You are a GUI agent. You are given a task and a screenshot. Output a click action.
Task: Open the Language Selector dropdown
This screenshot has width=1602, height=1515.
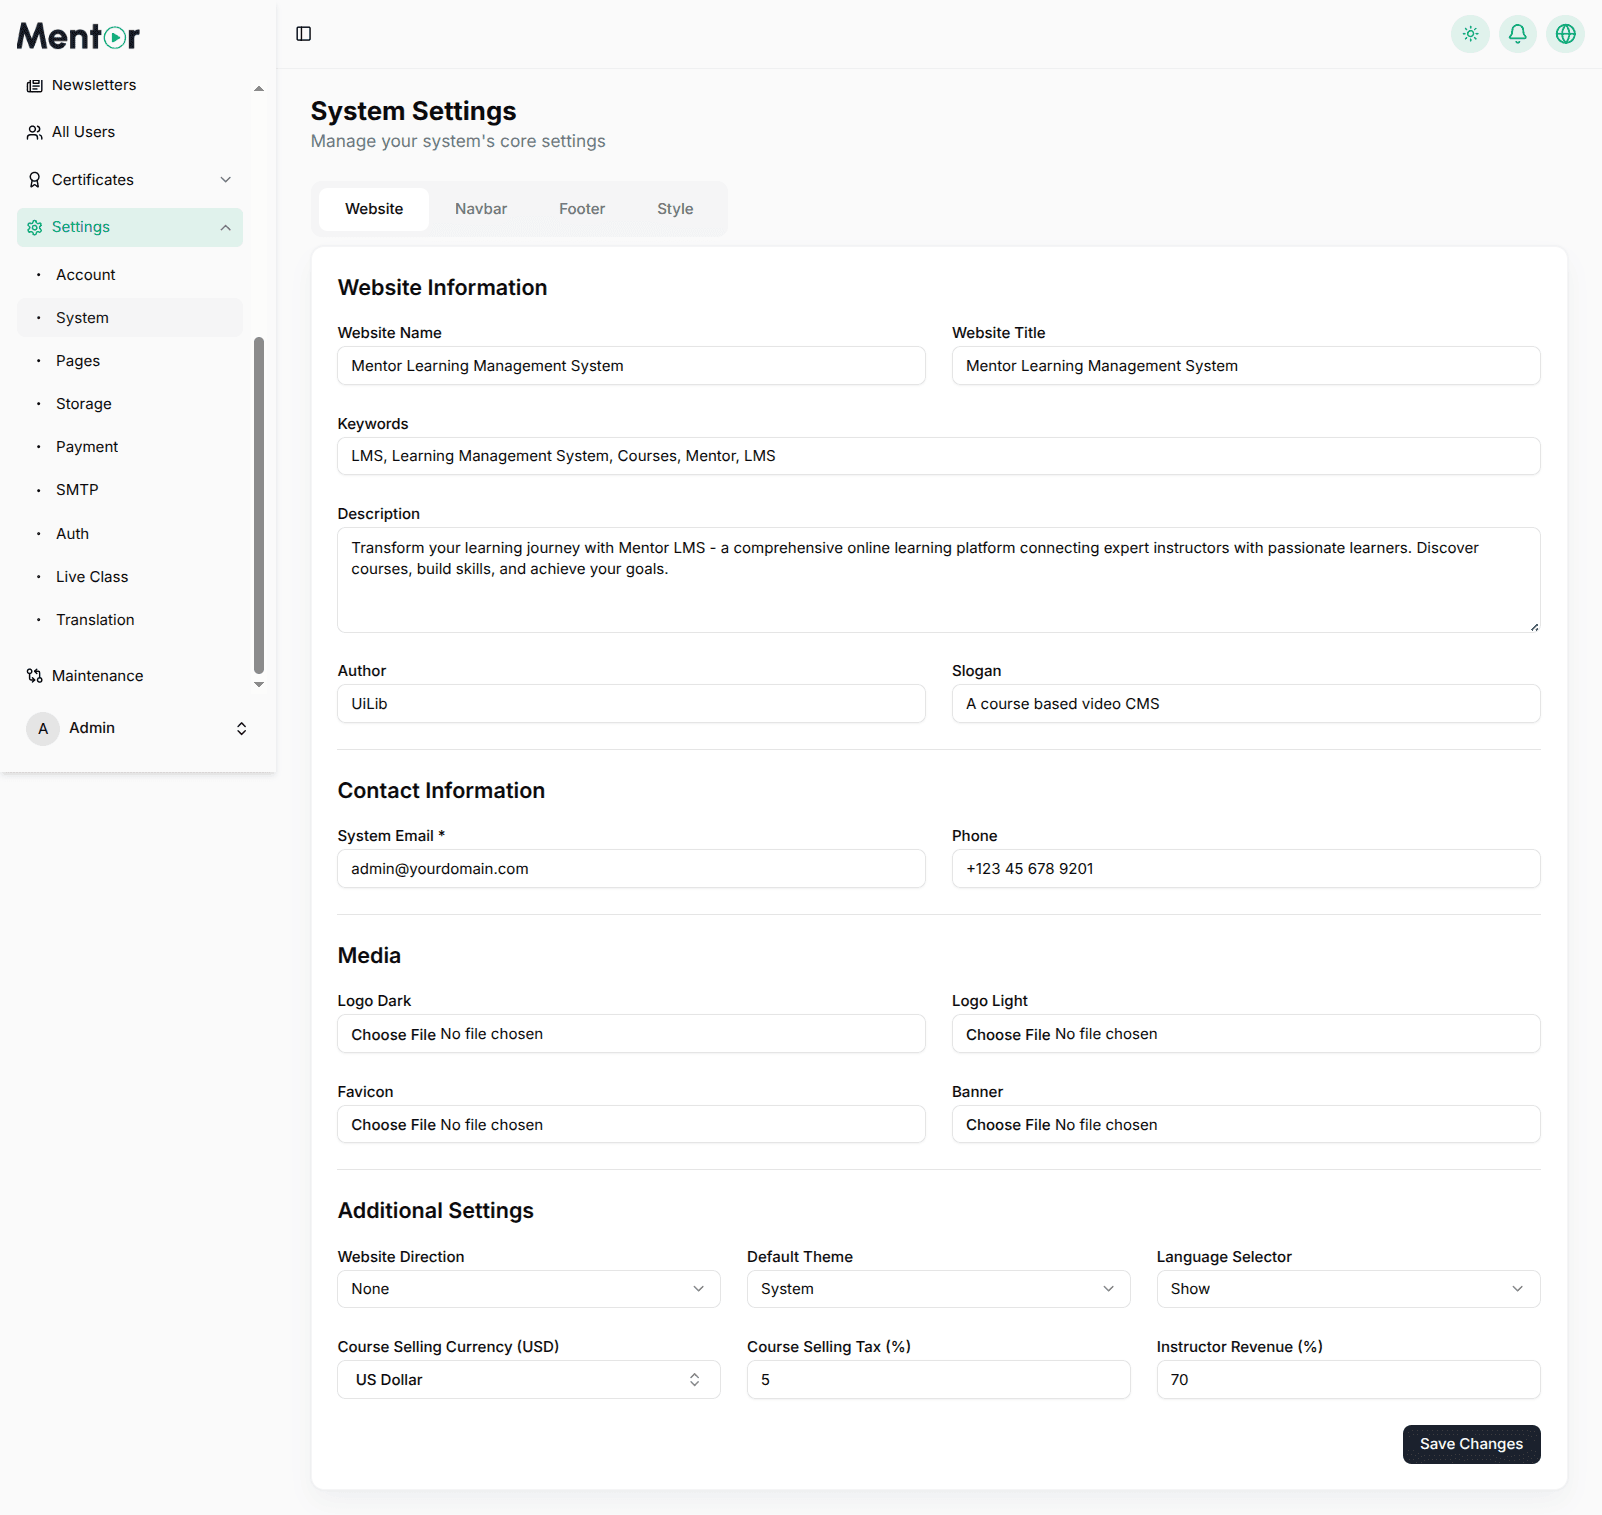(1347, 1289)
